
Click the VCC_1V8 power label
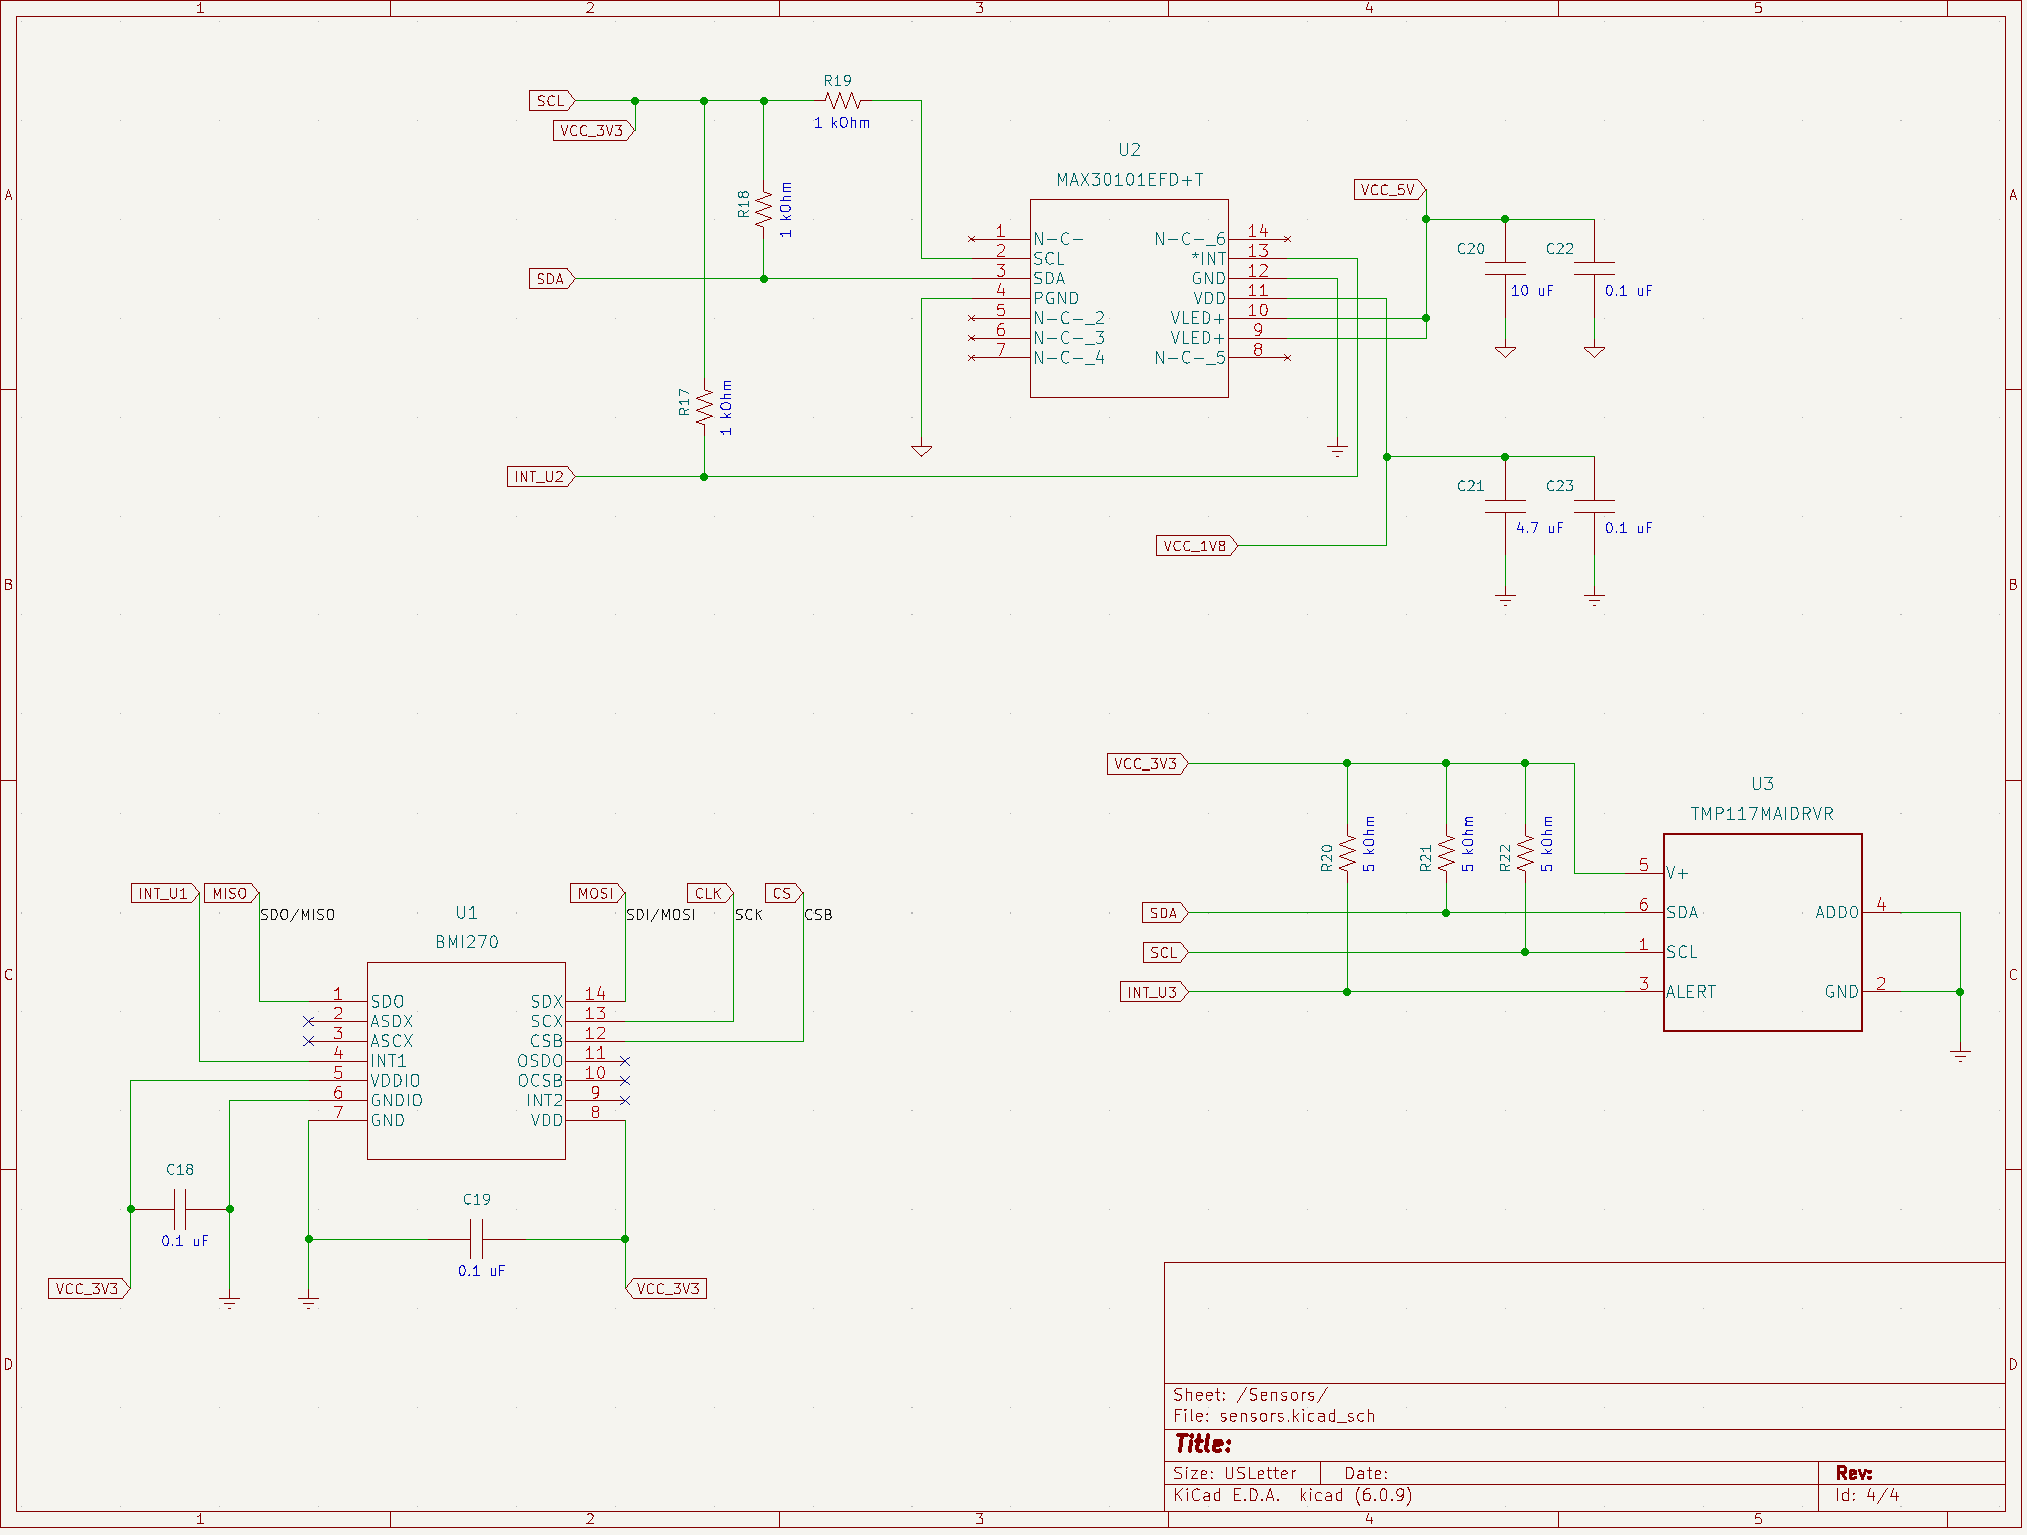pos(1194,545)
